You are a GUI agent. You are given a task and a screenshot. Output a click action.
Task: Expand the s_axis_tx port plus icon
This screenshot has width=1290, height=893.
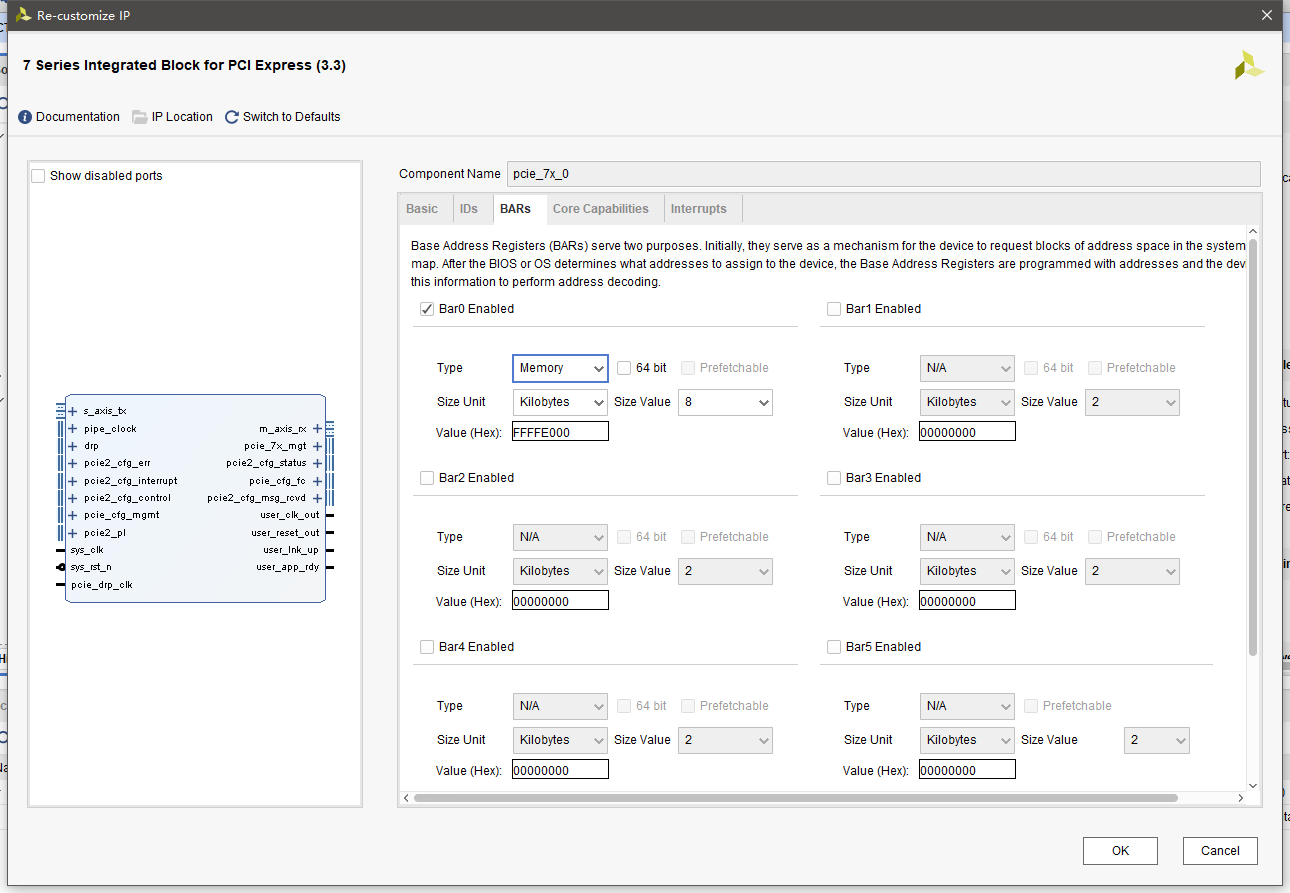72,411
